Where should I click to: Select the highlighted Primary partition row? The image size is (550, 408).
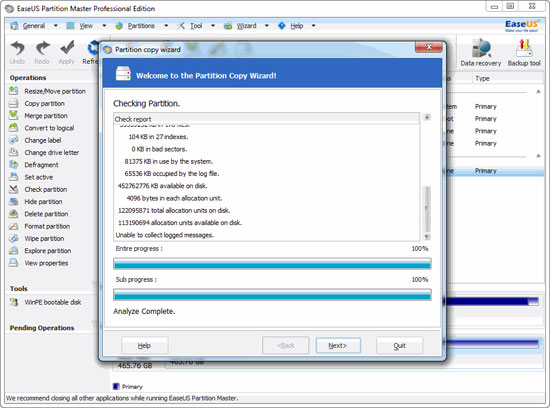click(495, 171)
